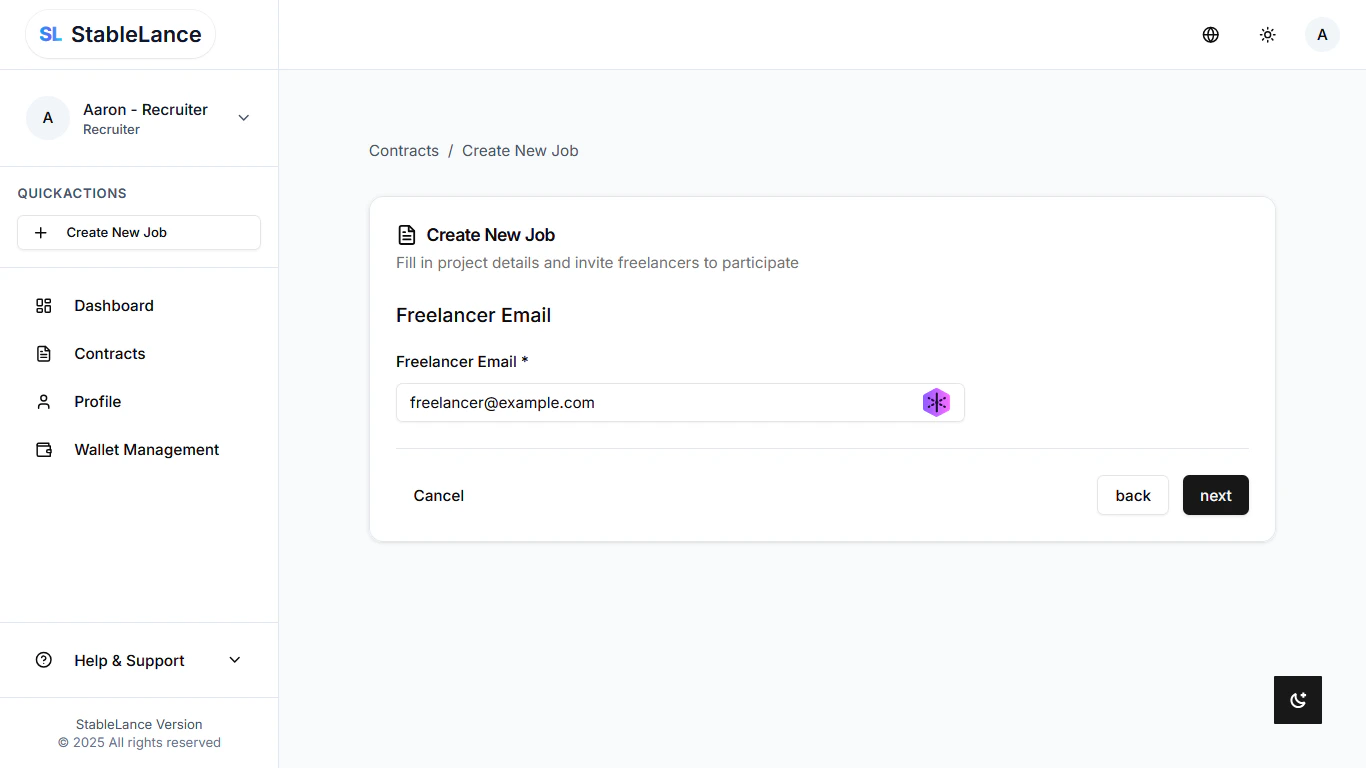Toggle dark mode with the moon button
The width and height of the screenshot is (1366, 768).
pos(1297,700)
